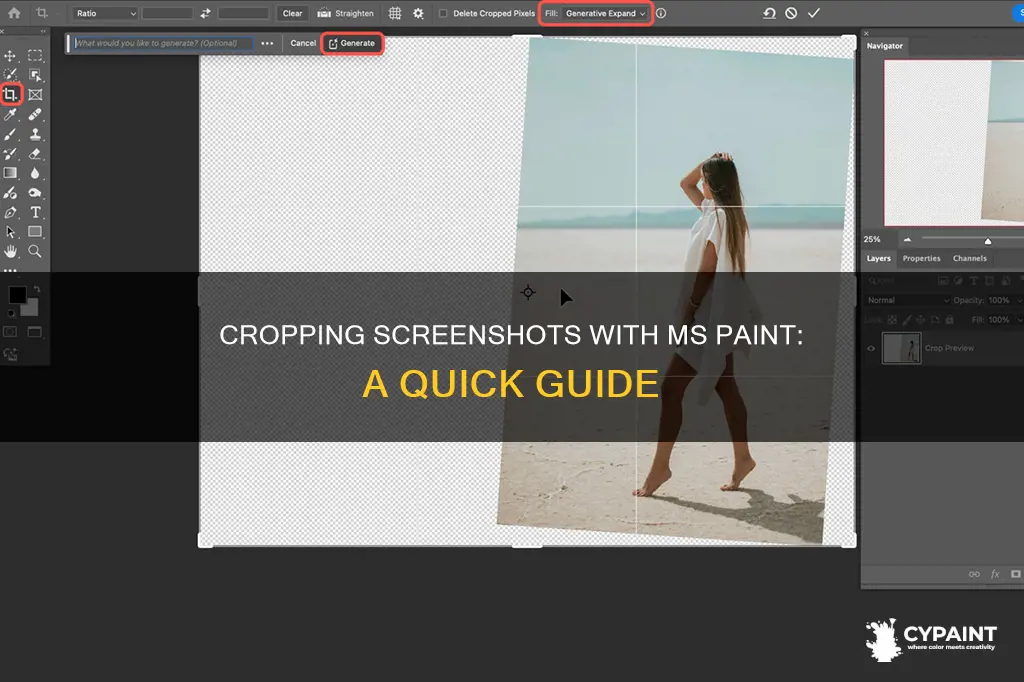This screenshot has width=1024, height=682.
Task: Click Cancel in the generate bar
Action: (x=303, y=43)
